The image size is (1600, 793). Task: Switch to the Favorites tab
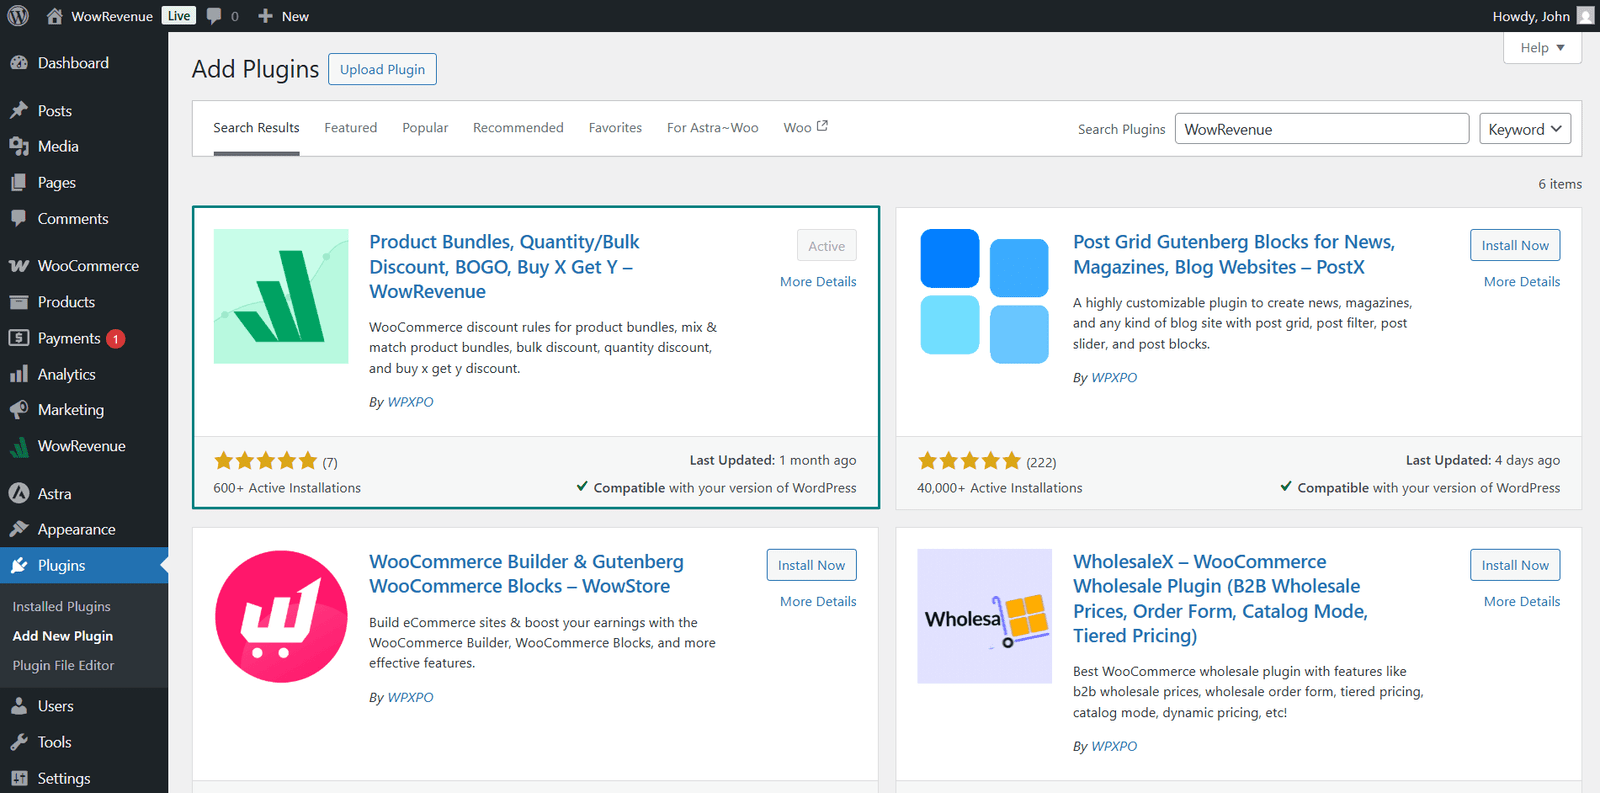tap(615, 128)
